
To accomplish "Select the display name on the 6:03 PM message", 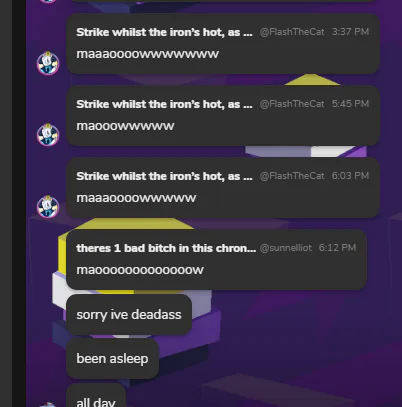I will 164,176.
